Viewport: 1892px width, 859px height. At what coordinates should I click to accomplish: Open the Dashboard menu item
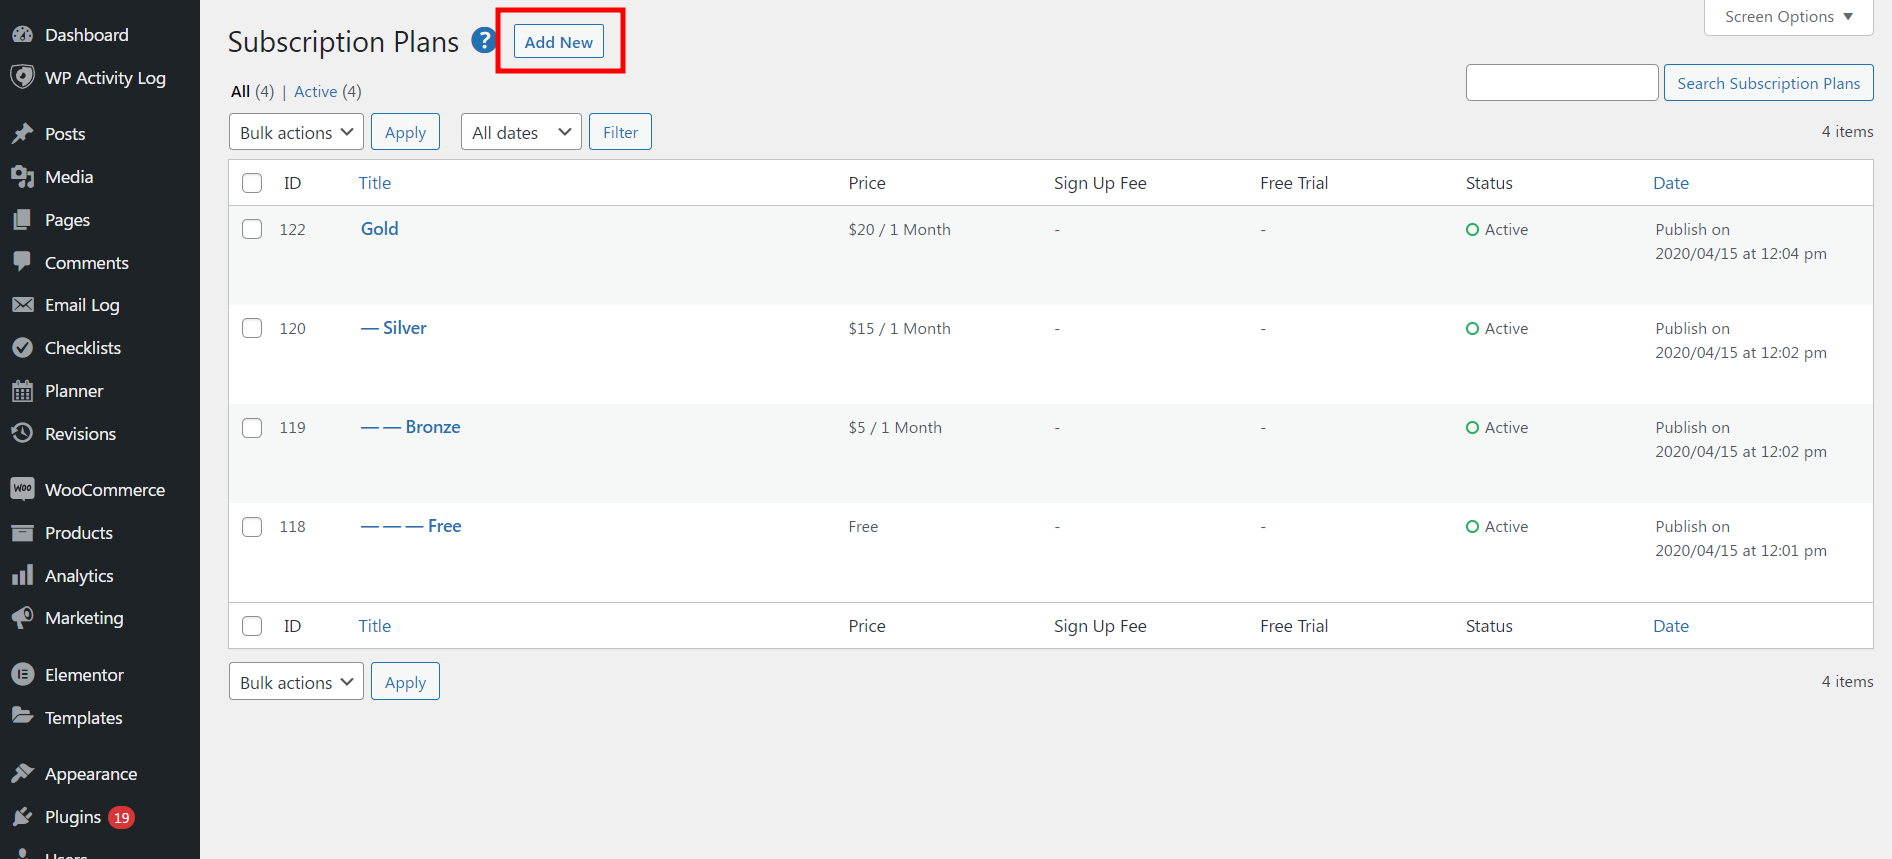87,35
